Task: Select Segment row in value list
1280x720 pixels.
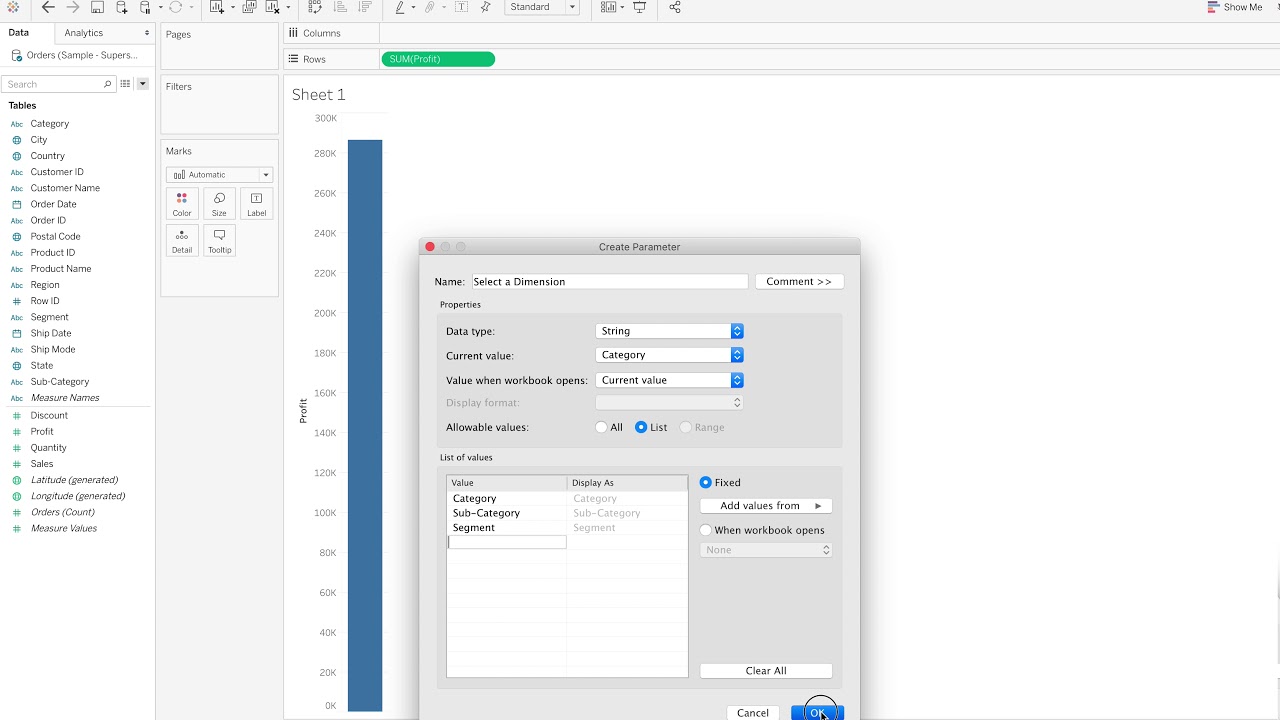Action: (567, 528)
